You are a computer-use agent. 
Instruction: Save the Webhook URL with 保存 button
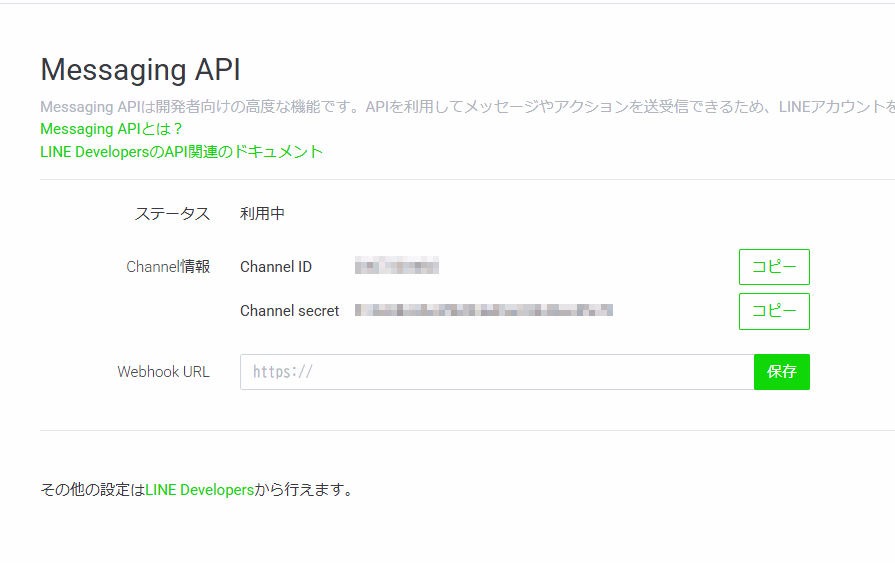[x=781, y=372]
